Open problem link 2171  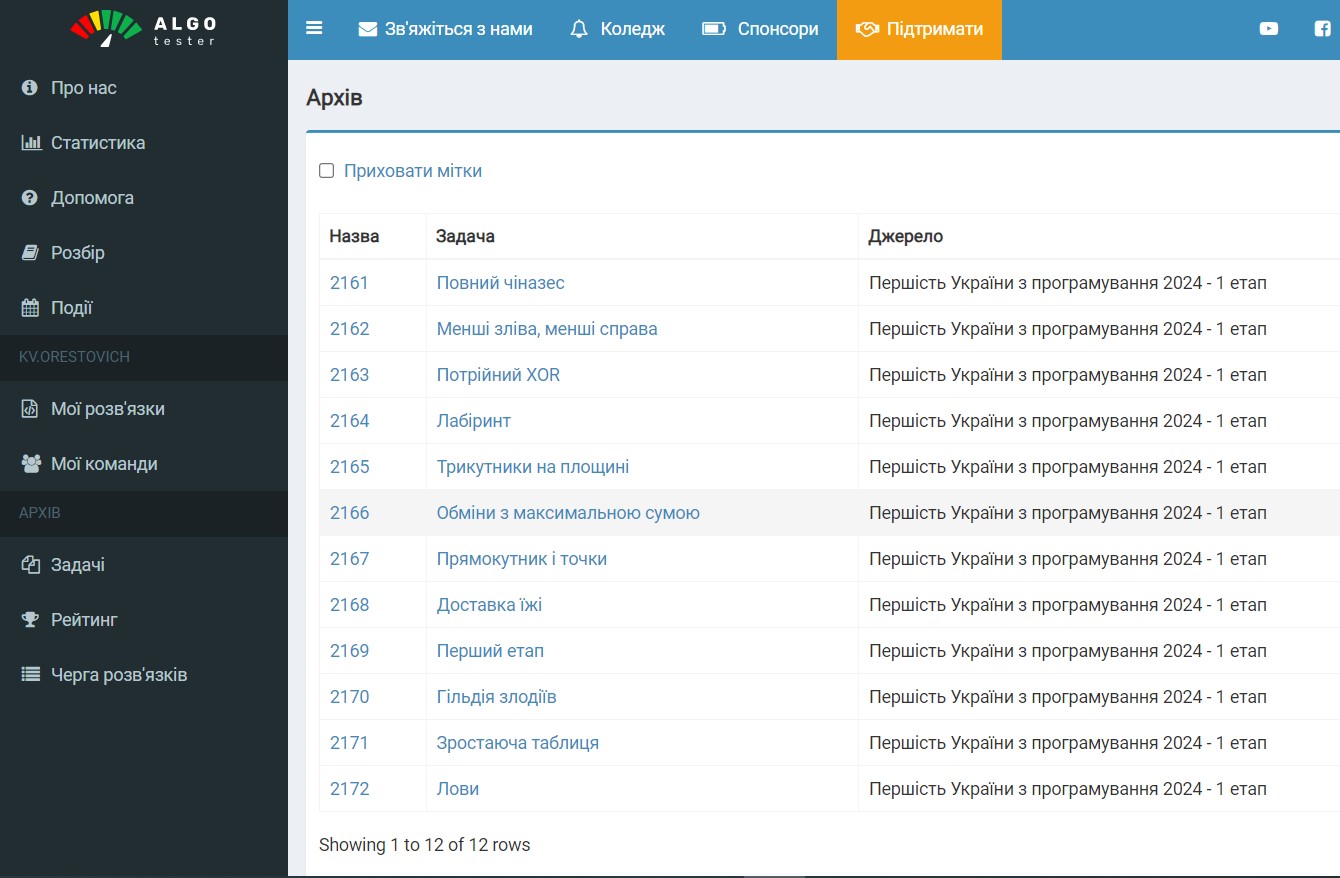point(349,743)
